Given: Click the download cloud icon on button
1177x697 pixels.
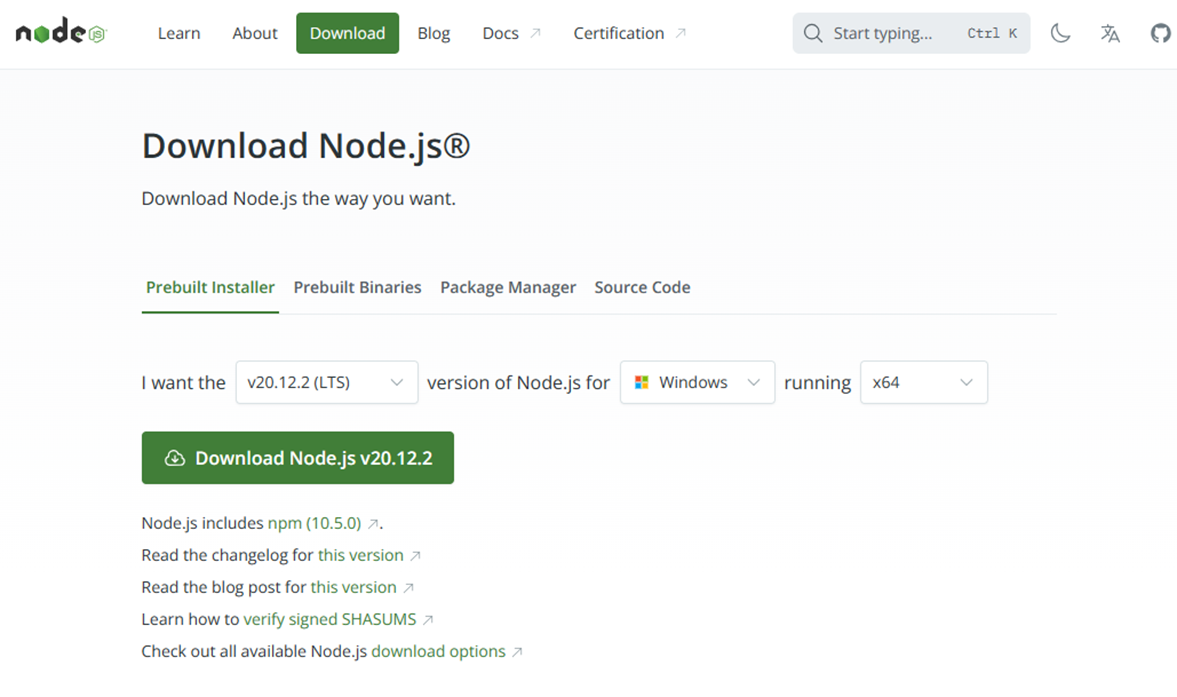Looking at the screenshot, I should 175,458.
